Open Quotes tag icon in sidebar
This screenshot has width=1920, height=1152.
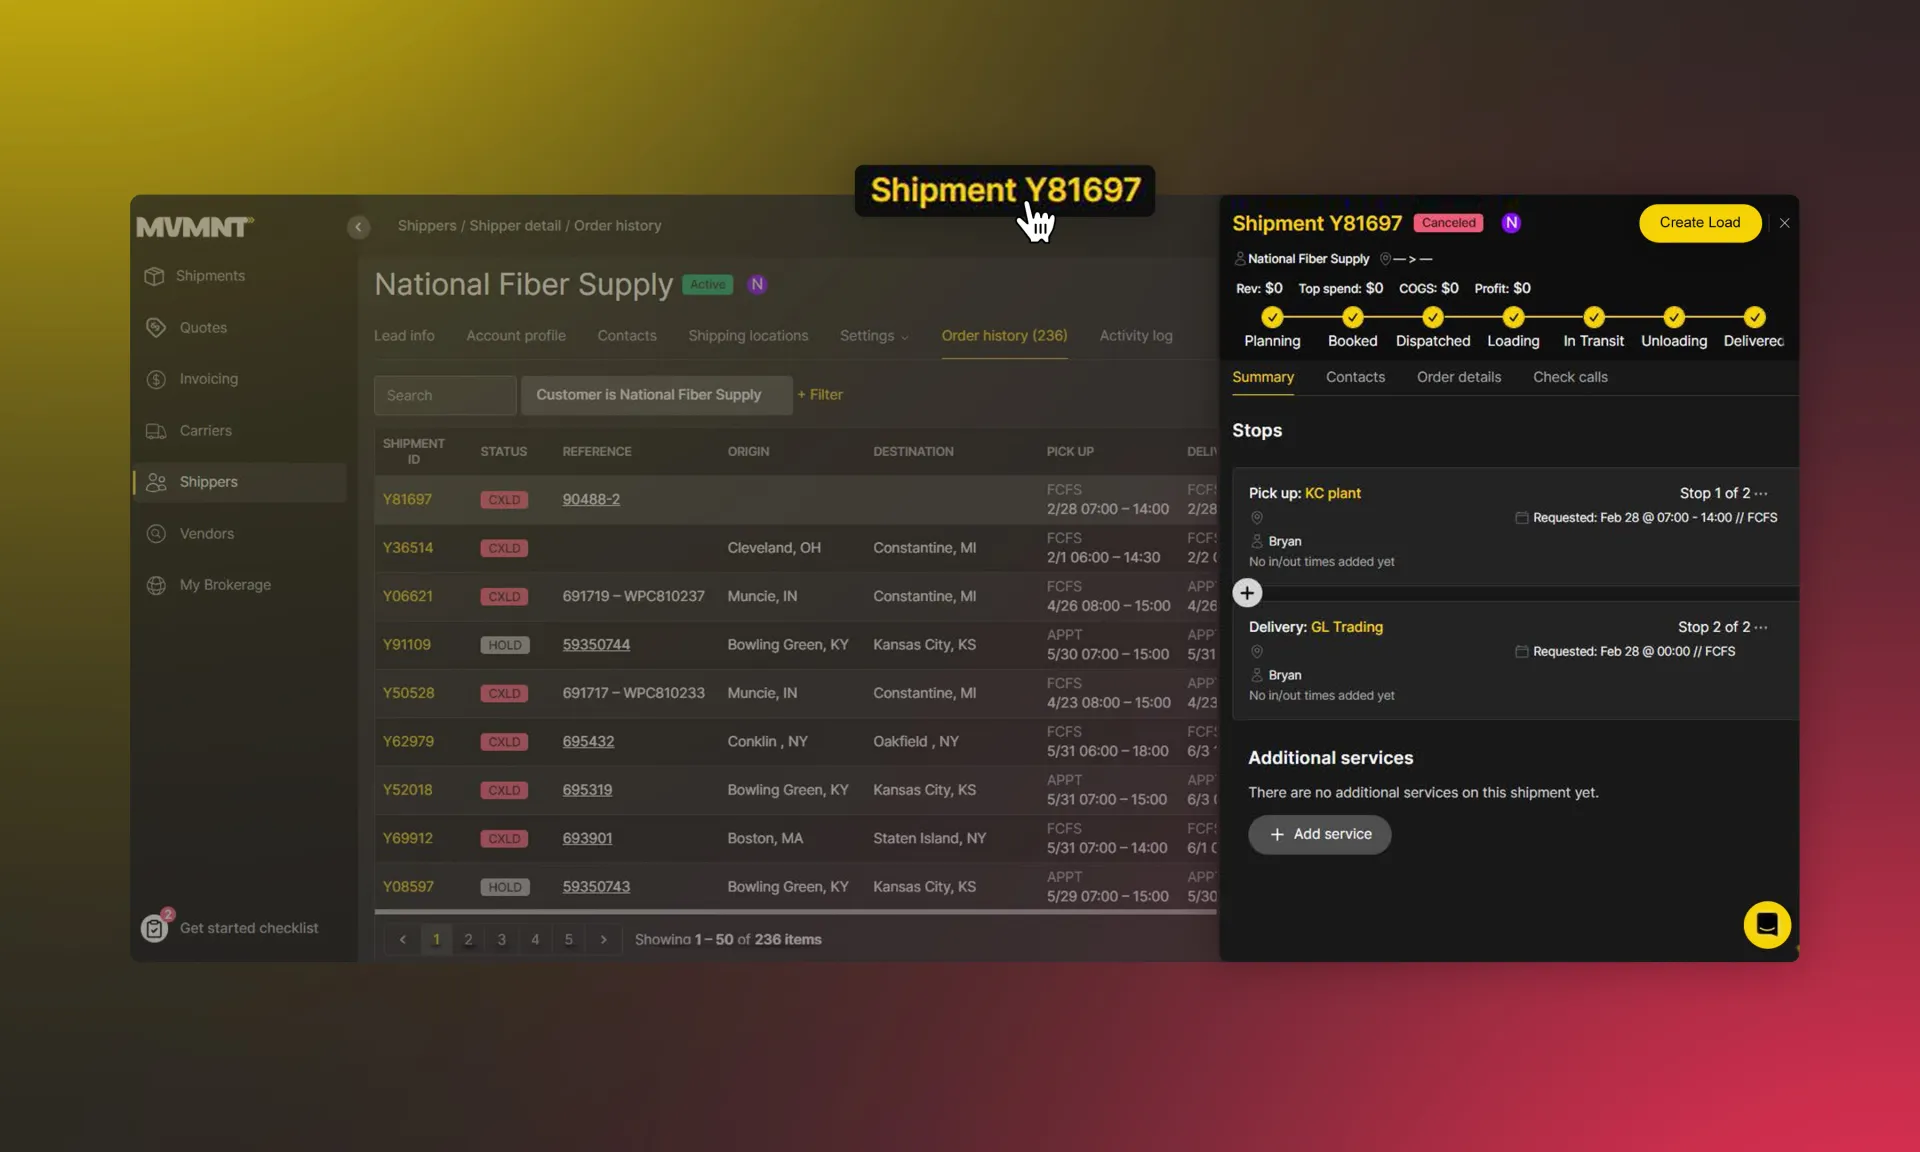[156, 328]
